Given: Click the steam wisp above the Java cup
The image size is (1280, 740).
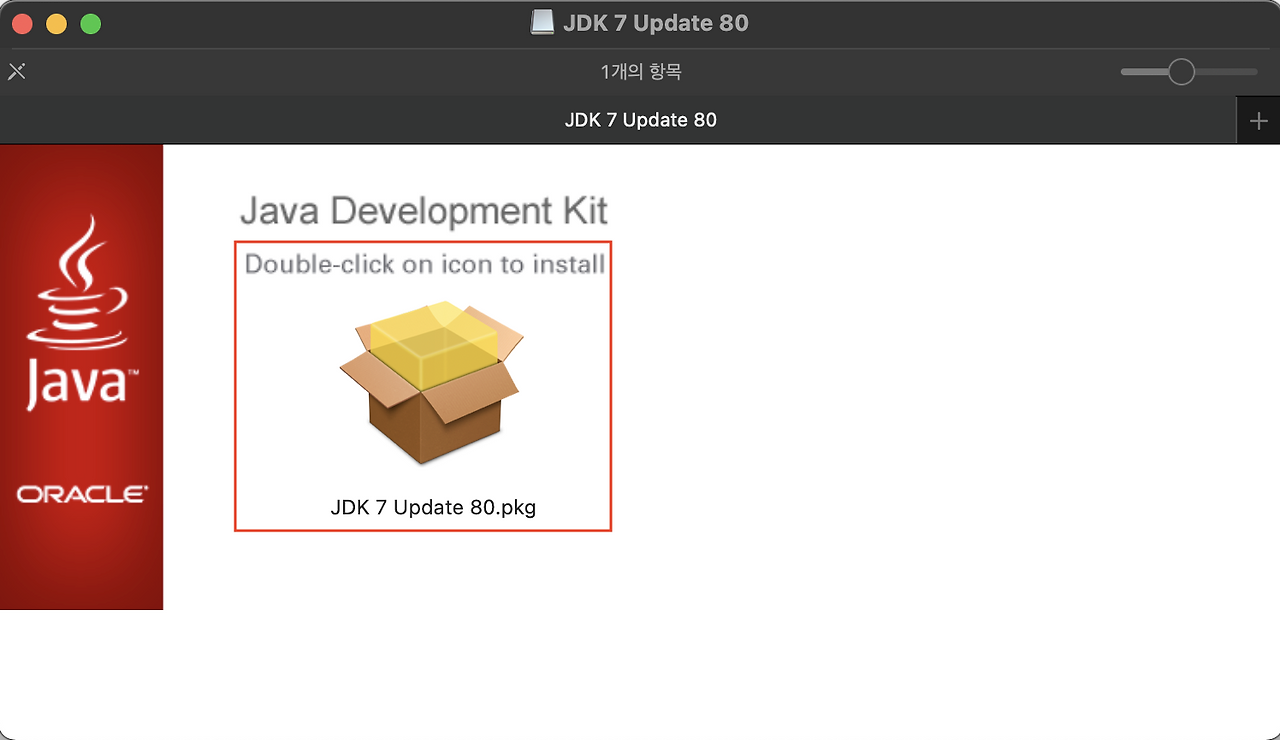Looking at the screenshot, I should (80, 250).
